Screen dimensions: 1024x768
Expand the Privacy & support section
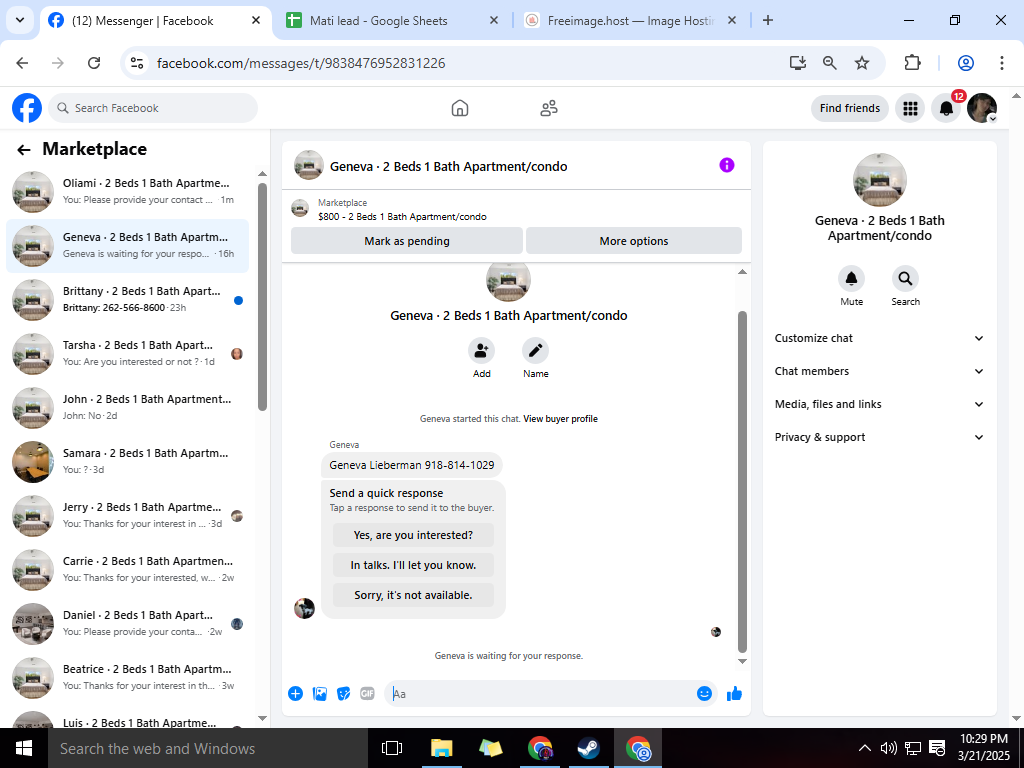pyautogui.click(x=879, y=437)
